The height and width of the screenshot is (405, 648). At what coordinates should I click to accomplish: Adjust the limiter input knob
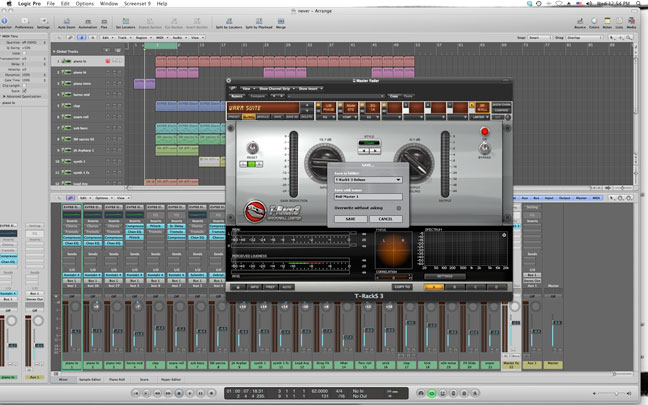click(324, 164)
